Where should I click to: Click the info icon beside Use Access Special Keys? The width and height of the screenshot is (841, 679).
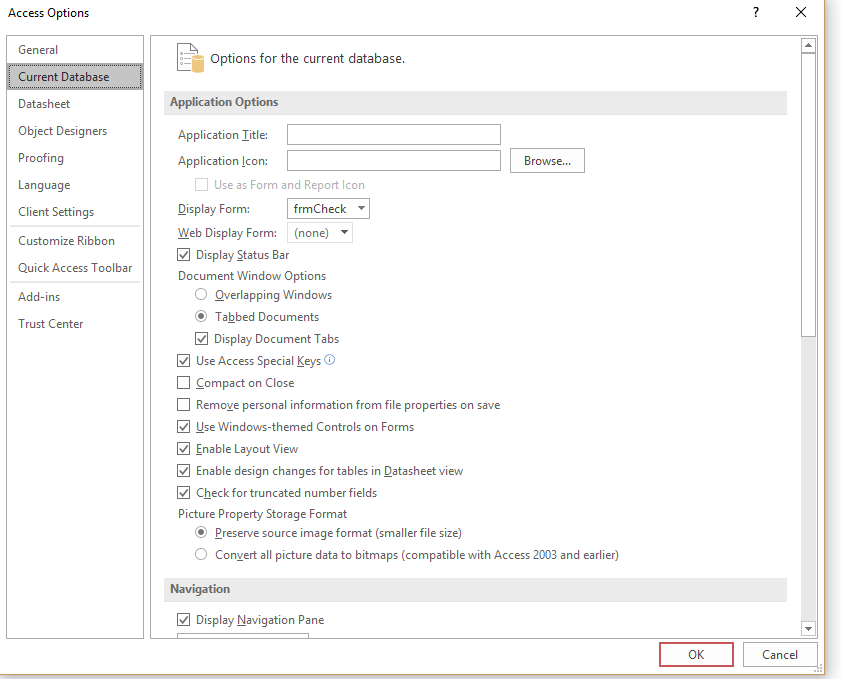click(x=330, y=360)
